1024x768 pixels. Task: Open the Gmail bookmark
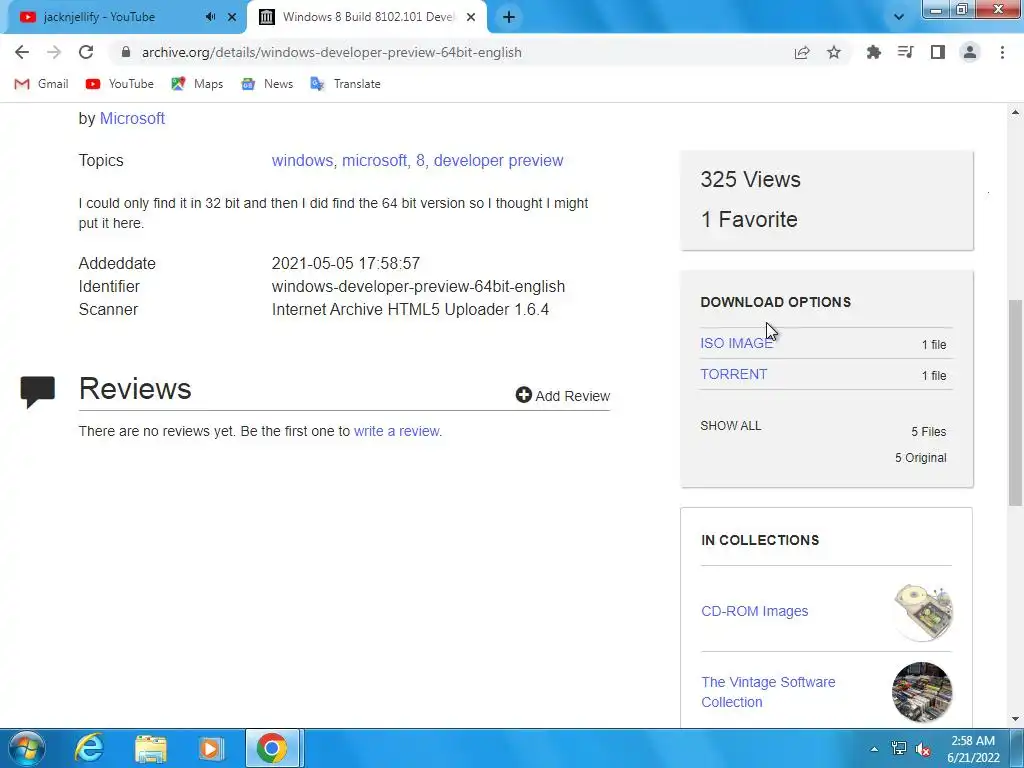(x=42, y=84)
